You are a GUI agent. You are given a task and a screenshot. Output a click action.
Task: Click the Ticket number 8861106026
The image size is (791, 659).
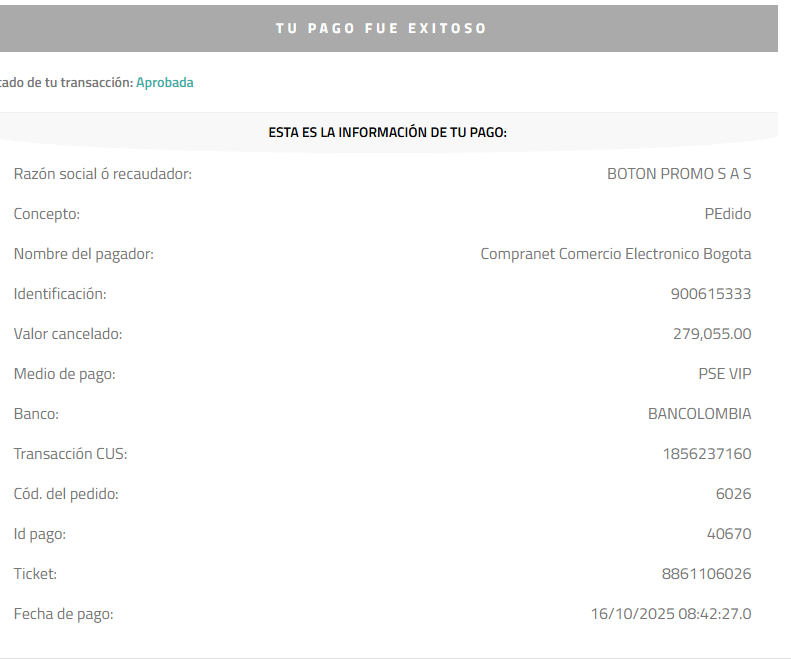[707, 574]
